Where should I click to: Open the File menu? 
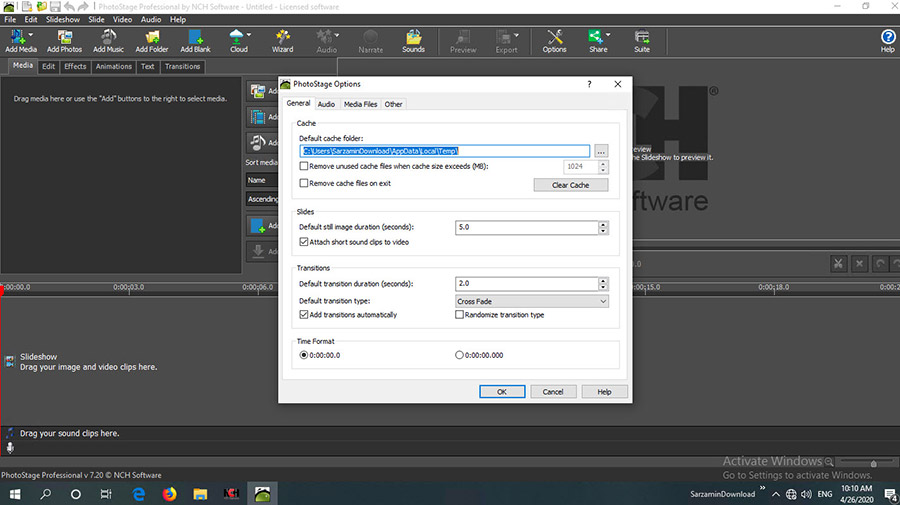click(x=10, y=20)
